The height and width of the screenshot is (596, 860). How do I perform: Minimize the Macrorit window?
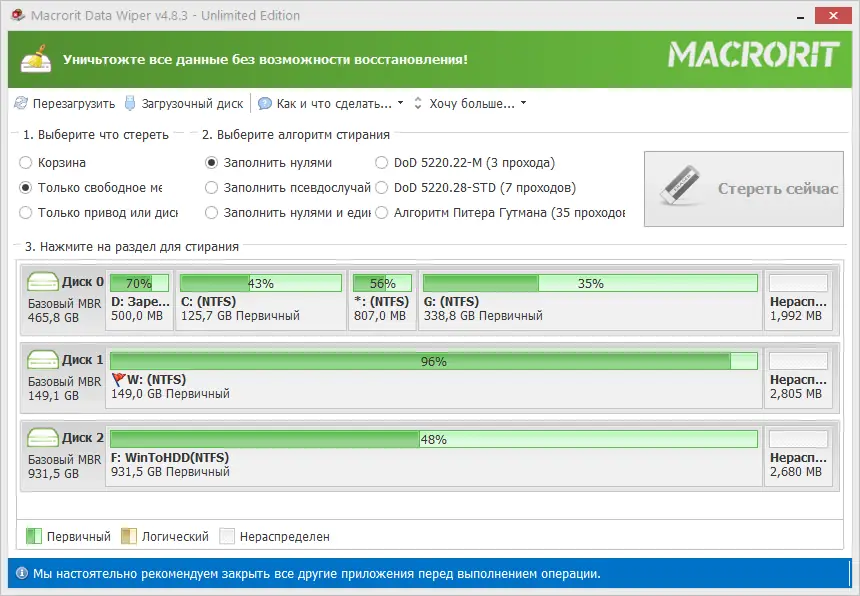(800, 16)
